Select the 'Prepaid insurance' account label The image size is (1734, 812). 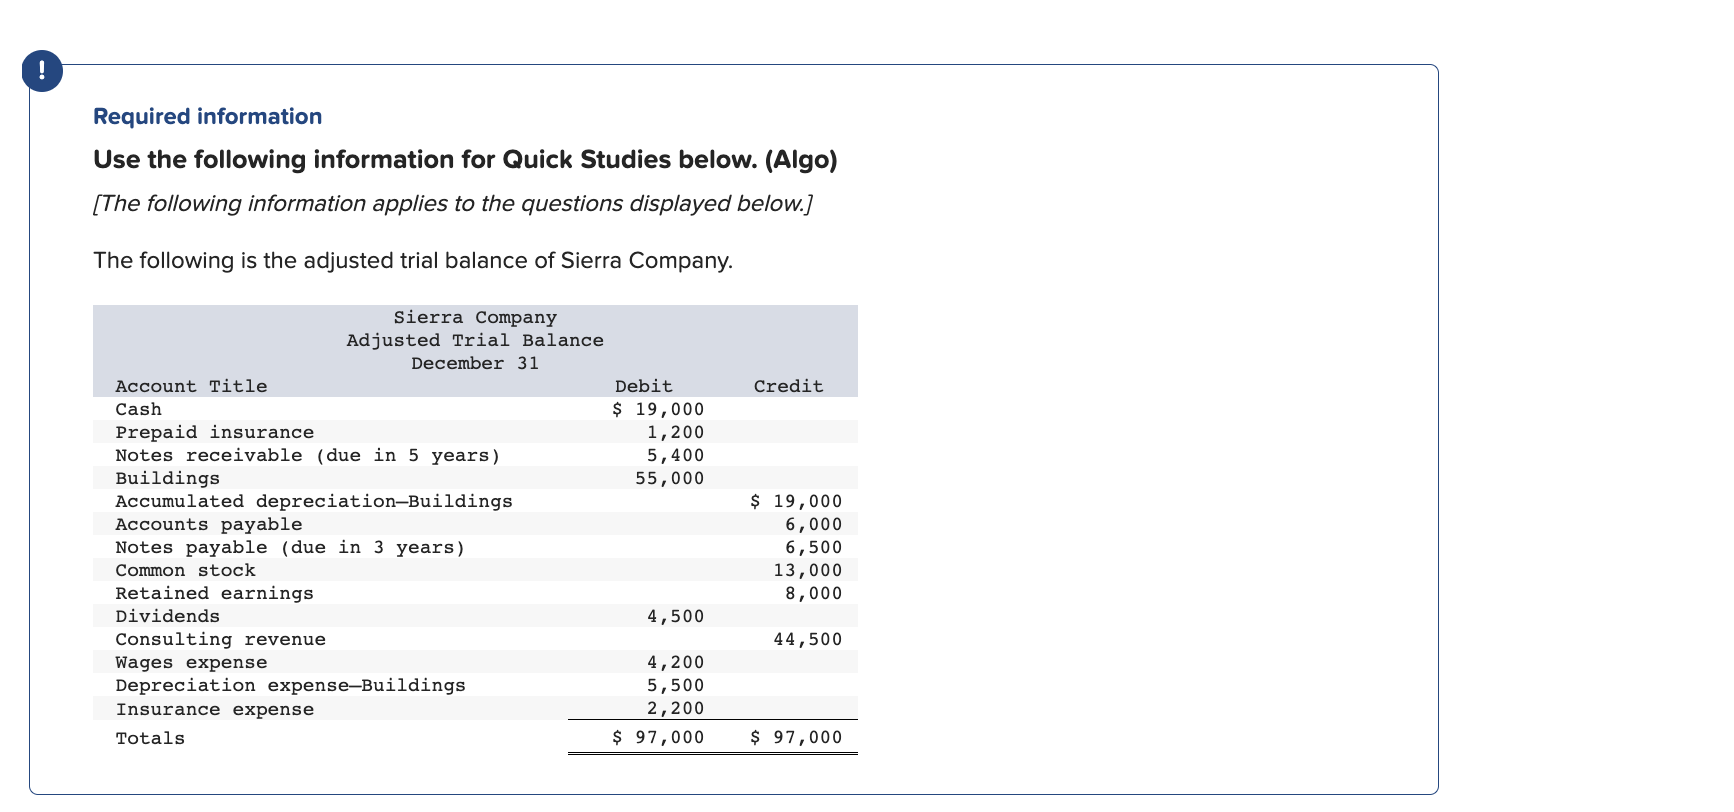pyautogui.click(x=214, y=432)
